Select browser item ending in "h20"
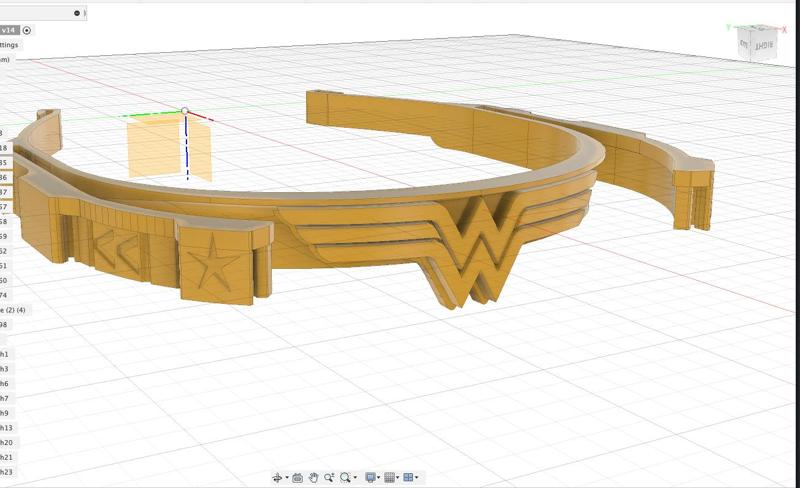The image size is (800, 488). (x=6, y=443)
